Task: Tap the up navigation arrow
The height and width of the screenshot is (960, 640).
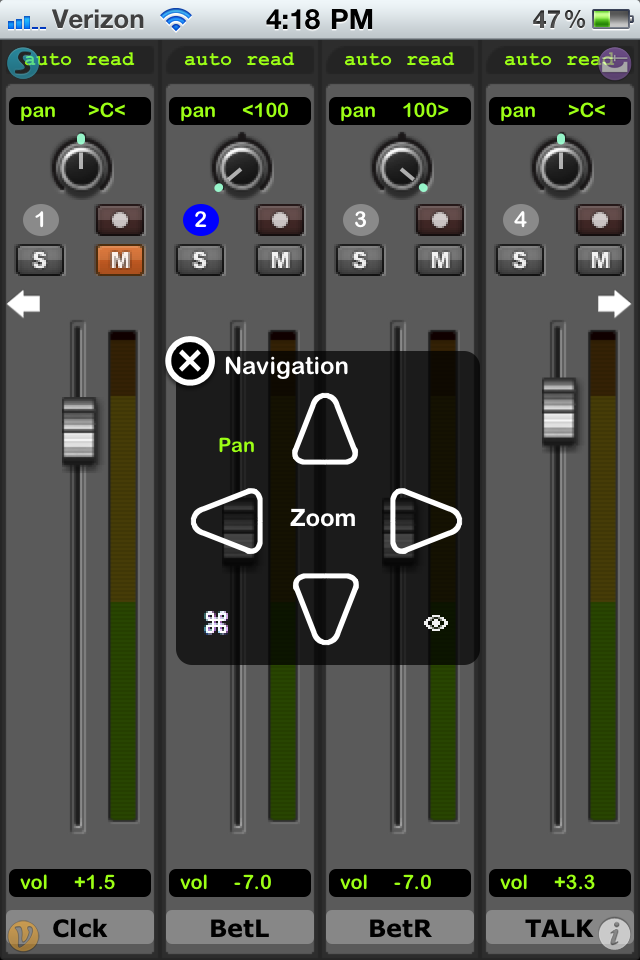Action: pos(325,432)
